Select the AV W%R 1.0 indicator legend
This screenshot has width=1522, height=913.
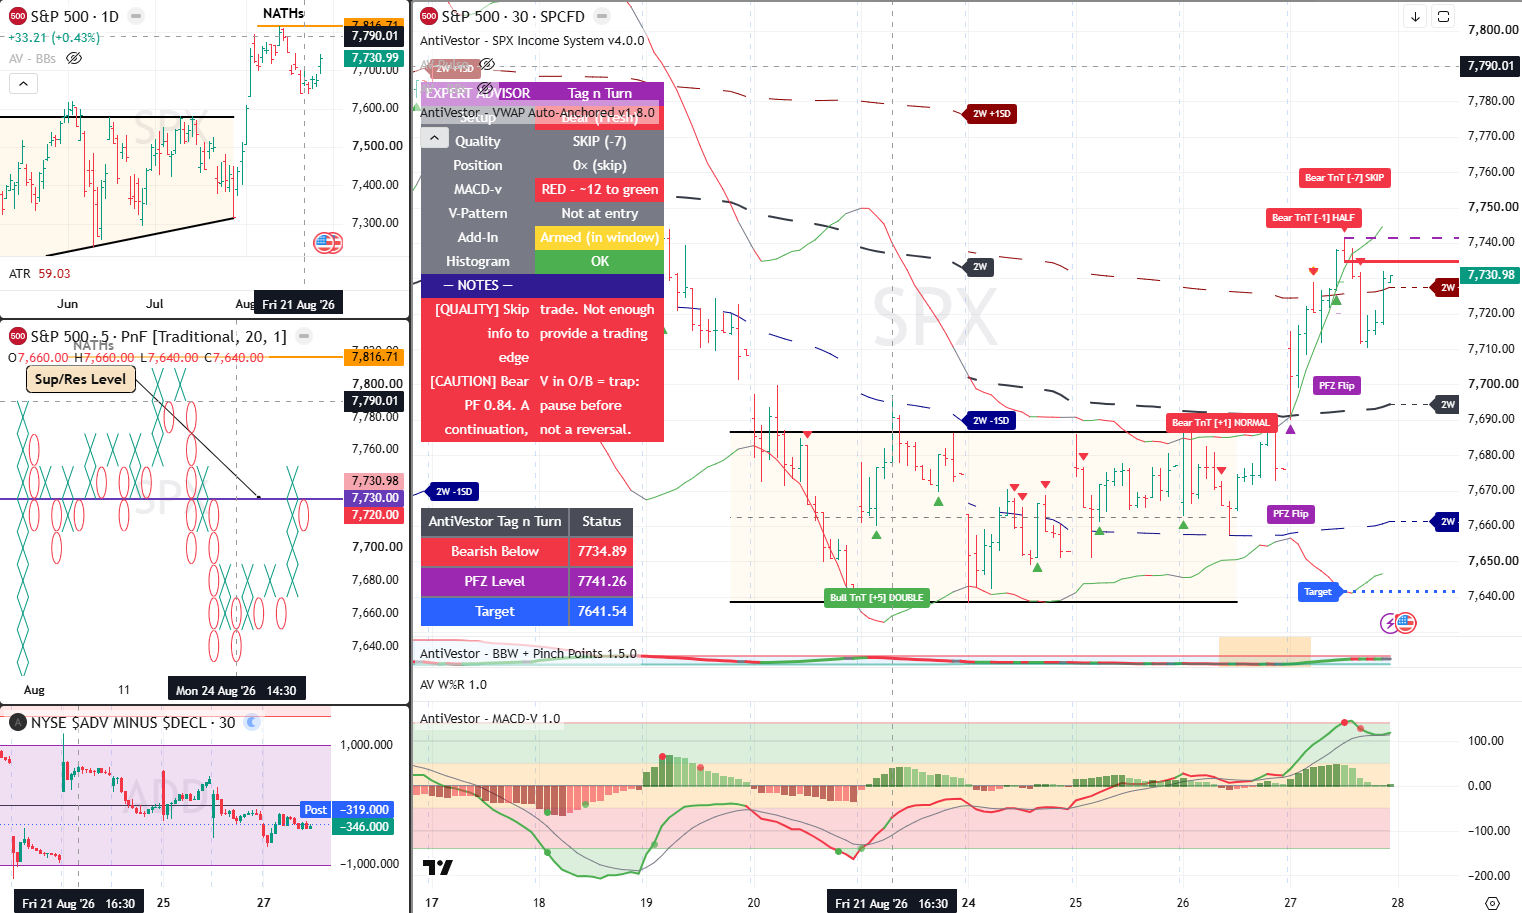coord(453,684)
